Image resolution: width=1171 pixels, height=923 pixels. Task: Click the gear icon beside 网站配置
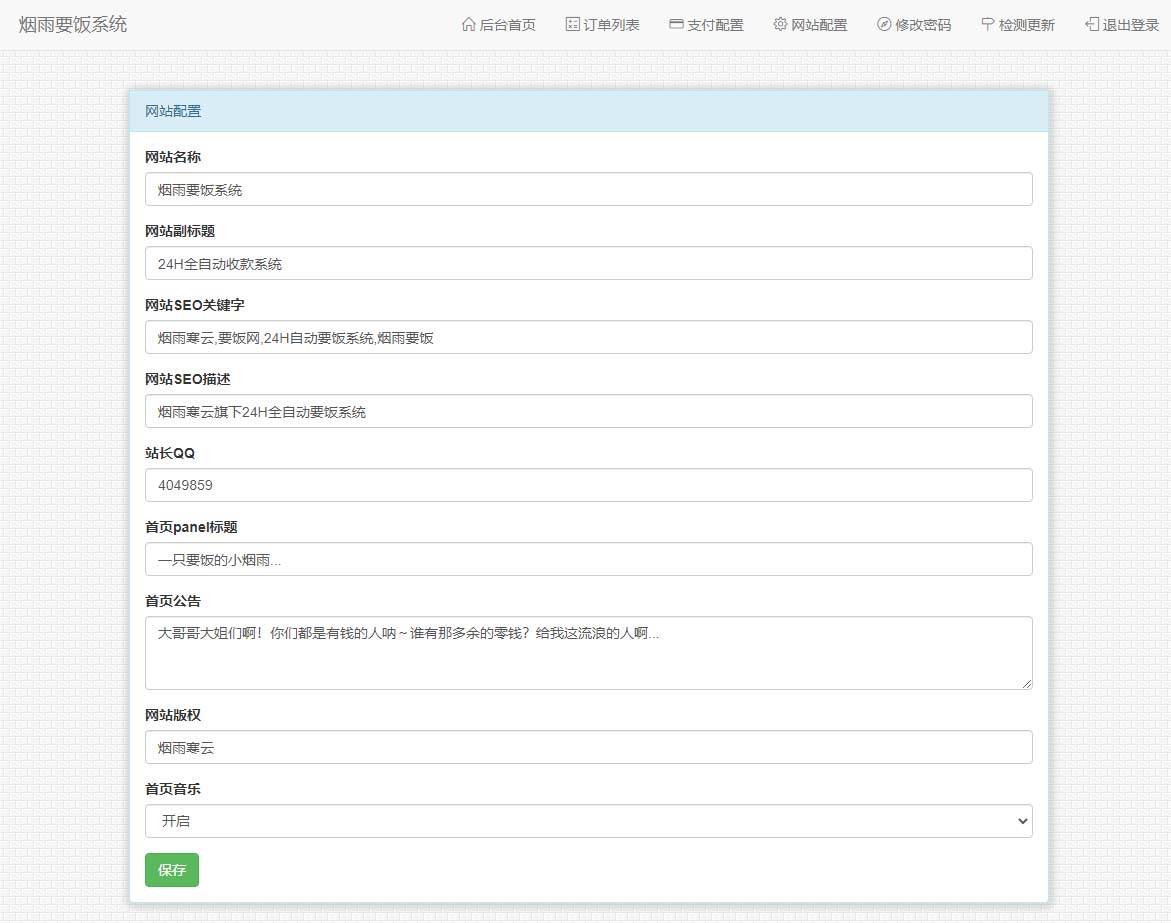780,25
